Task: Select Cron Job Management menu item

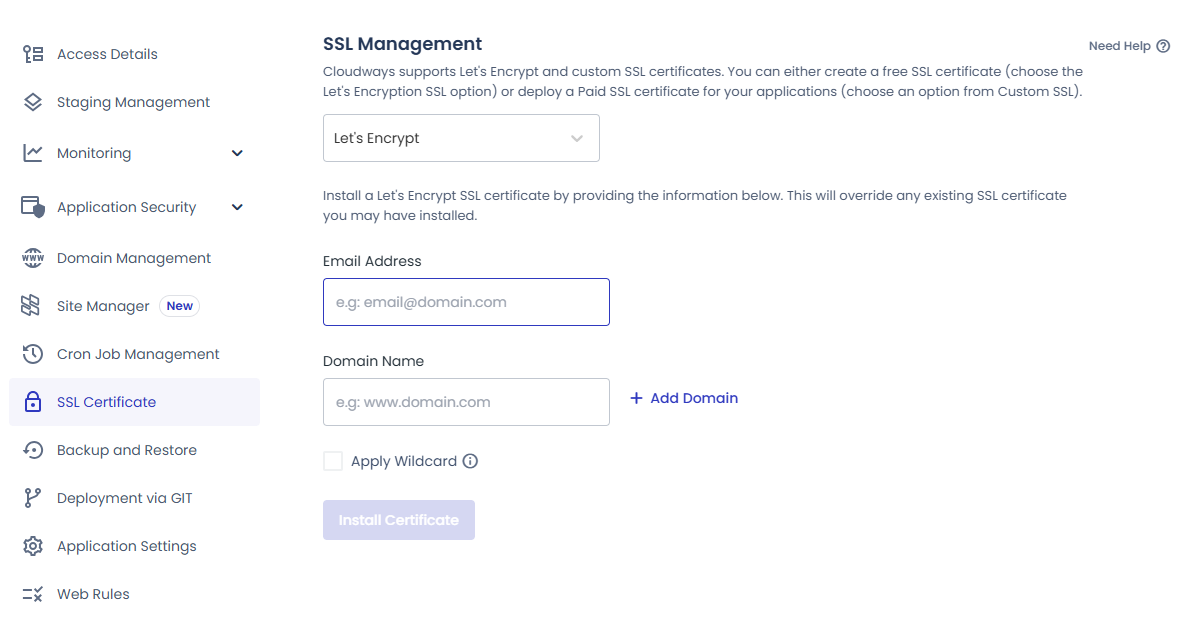Action: point(138,354)
